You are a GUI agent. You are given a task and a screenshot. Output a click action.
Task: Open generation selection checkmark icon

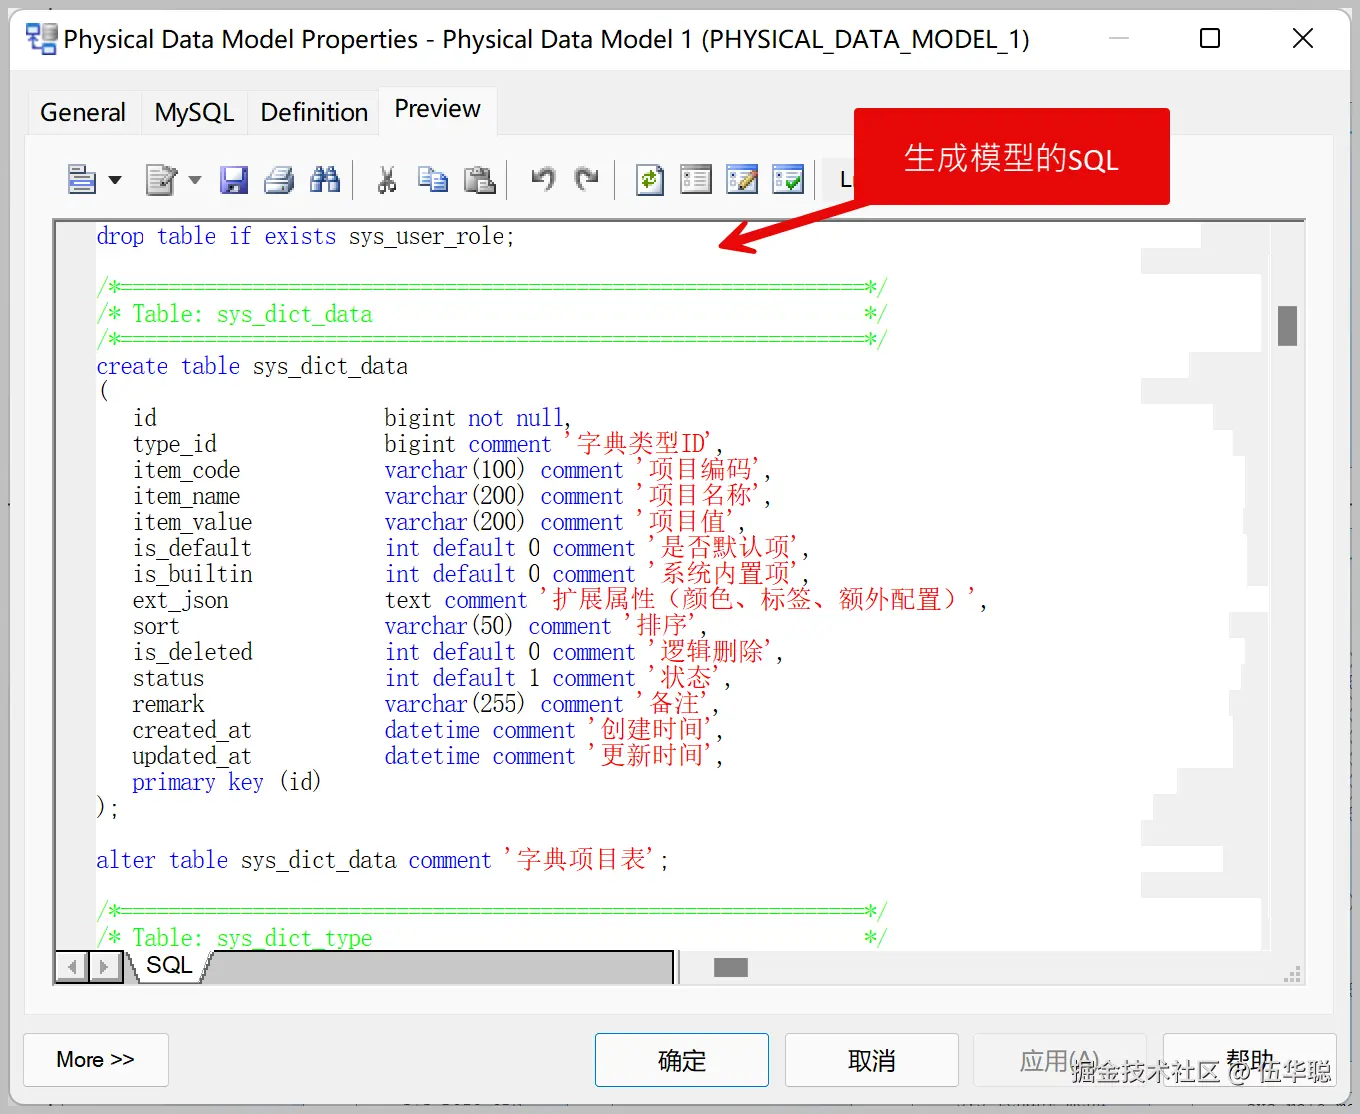coord(789,179)
